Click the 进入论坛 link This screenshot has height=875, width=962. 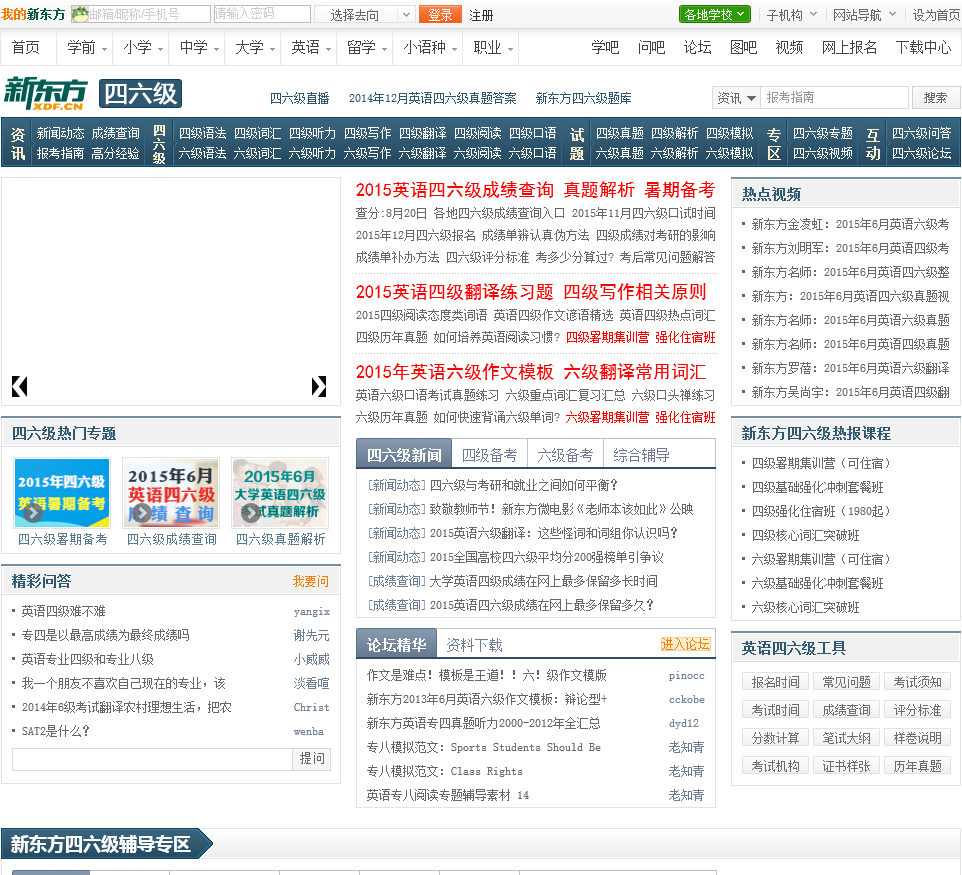pos(685,644)
